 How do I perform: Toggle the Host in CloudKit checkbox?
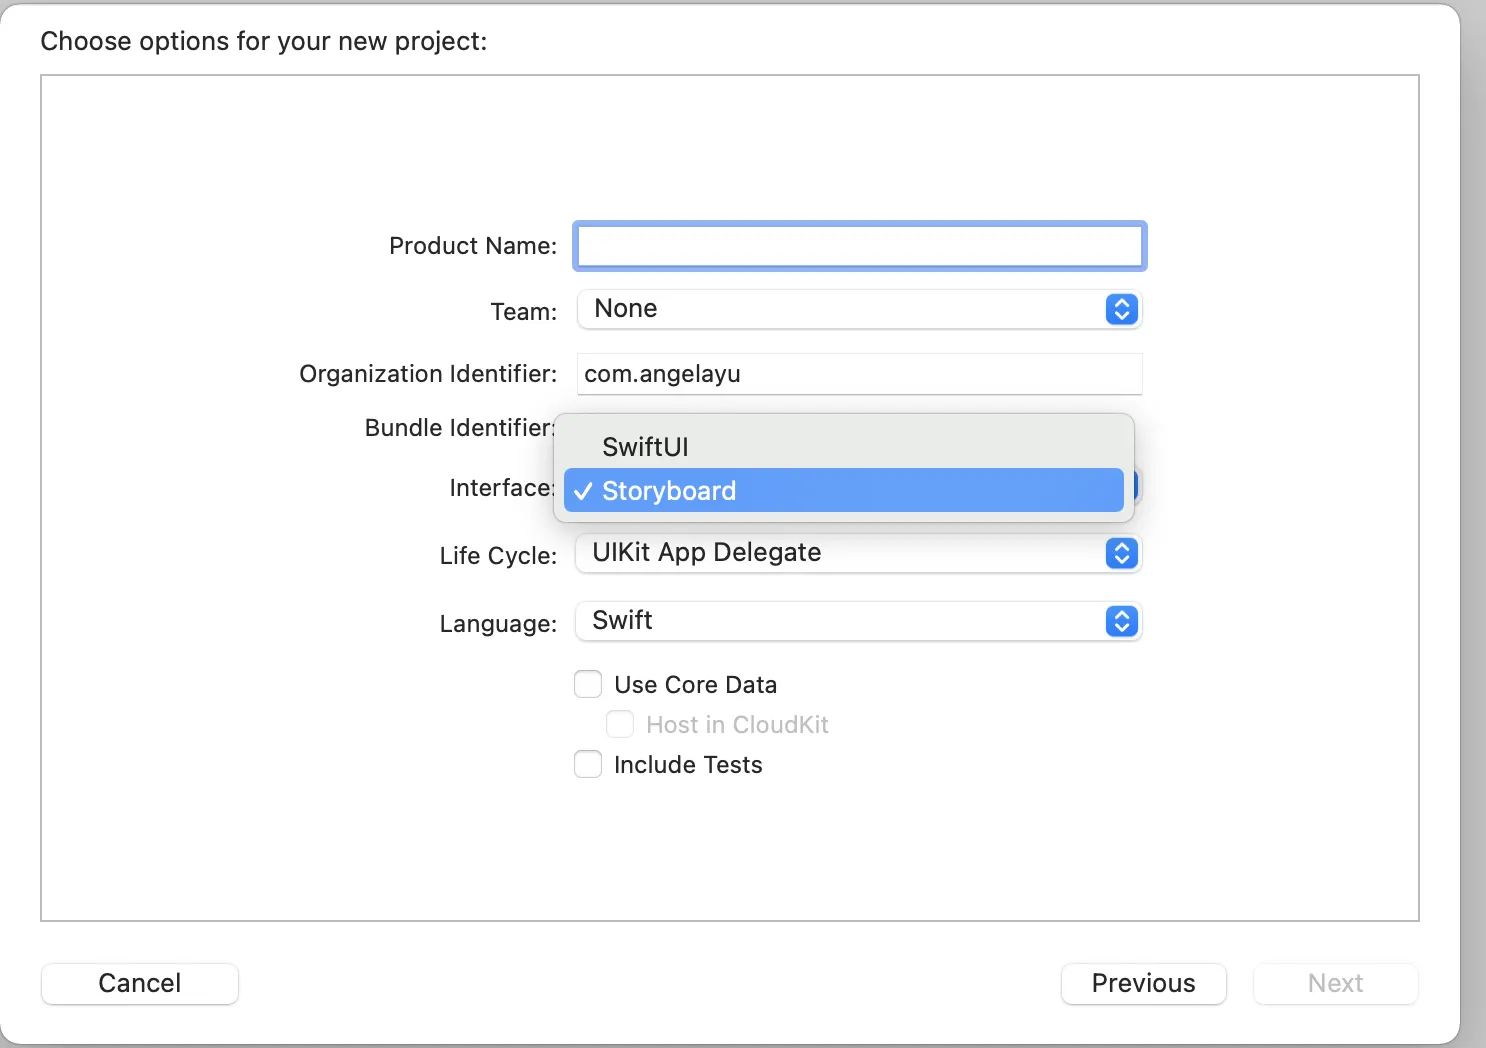coord(620,724)
